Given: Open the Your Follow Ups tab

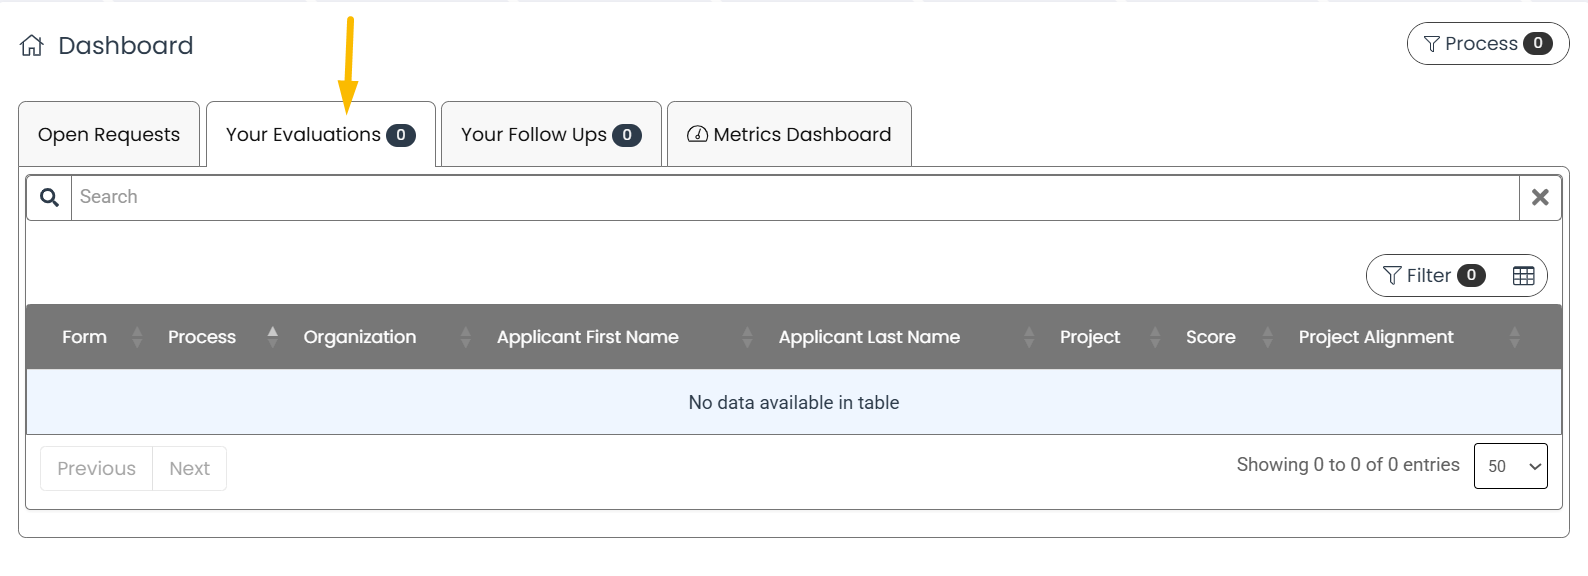Looking at the screenshot, I should click(x=551, y=135).
